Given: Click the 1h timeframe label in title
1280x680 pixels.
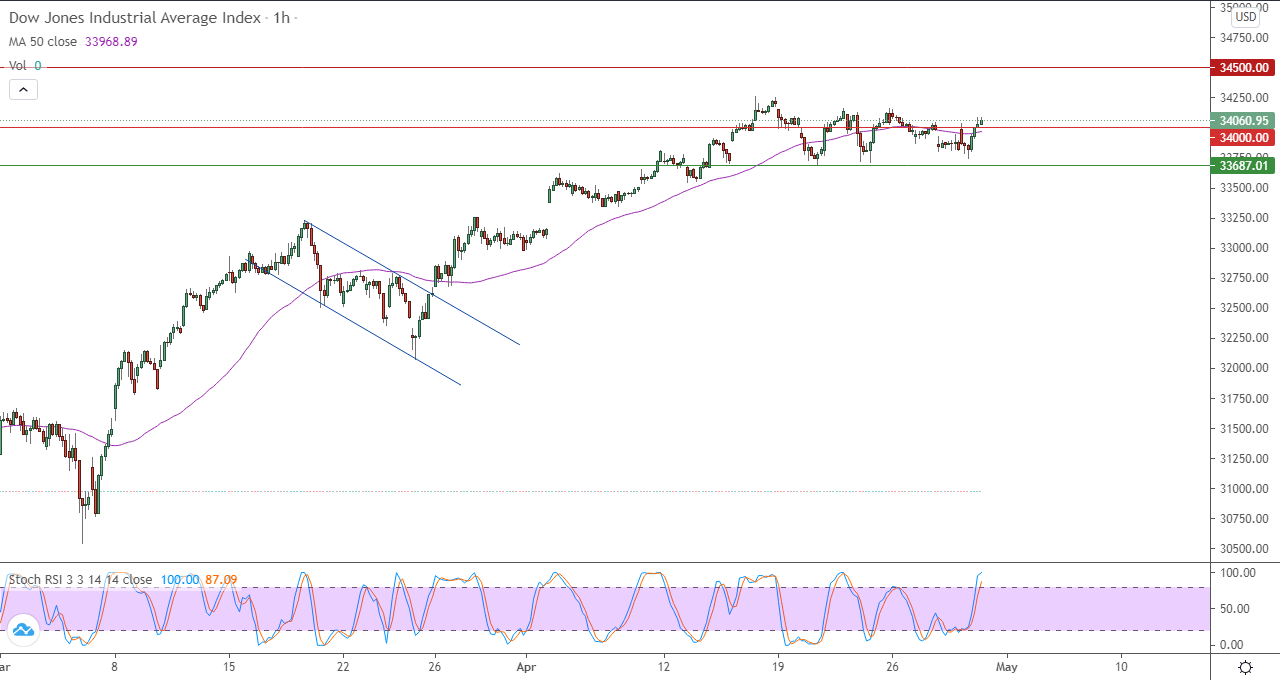Looking at the screenshot, I should point(281,18).
